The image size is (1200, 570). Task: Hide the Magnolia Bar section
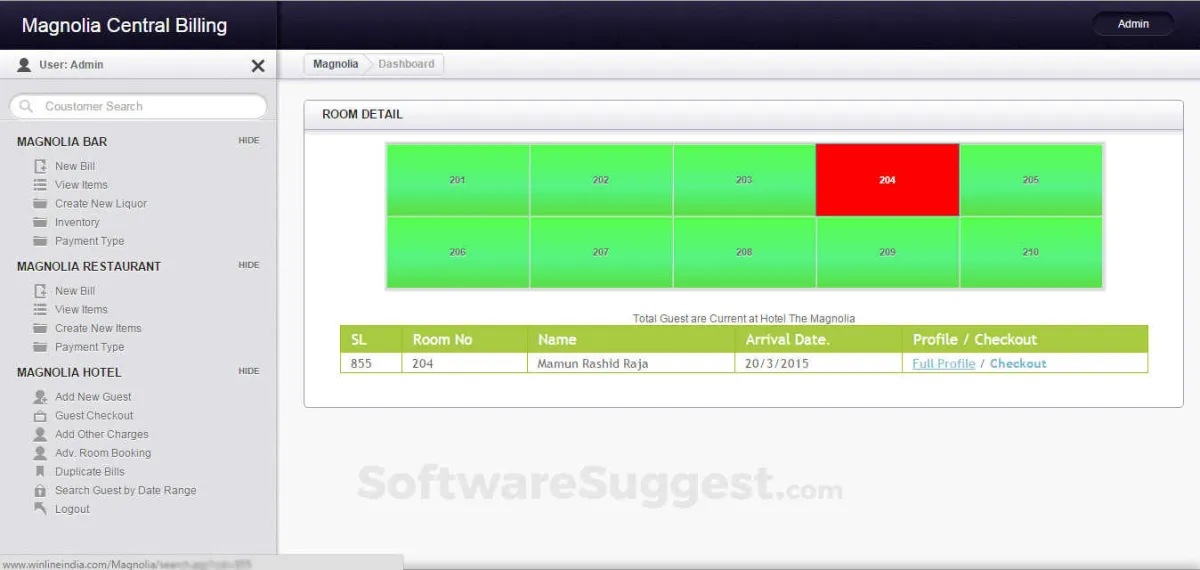[x=249, y=141]
